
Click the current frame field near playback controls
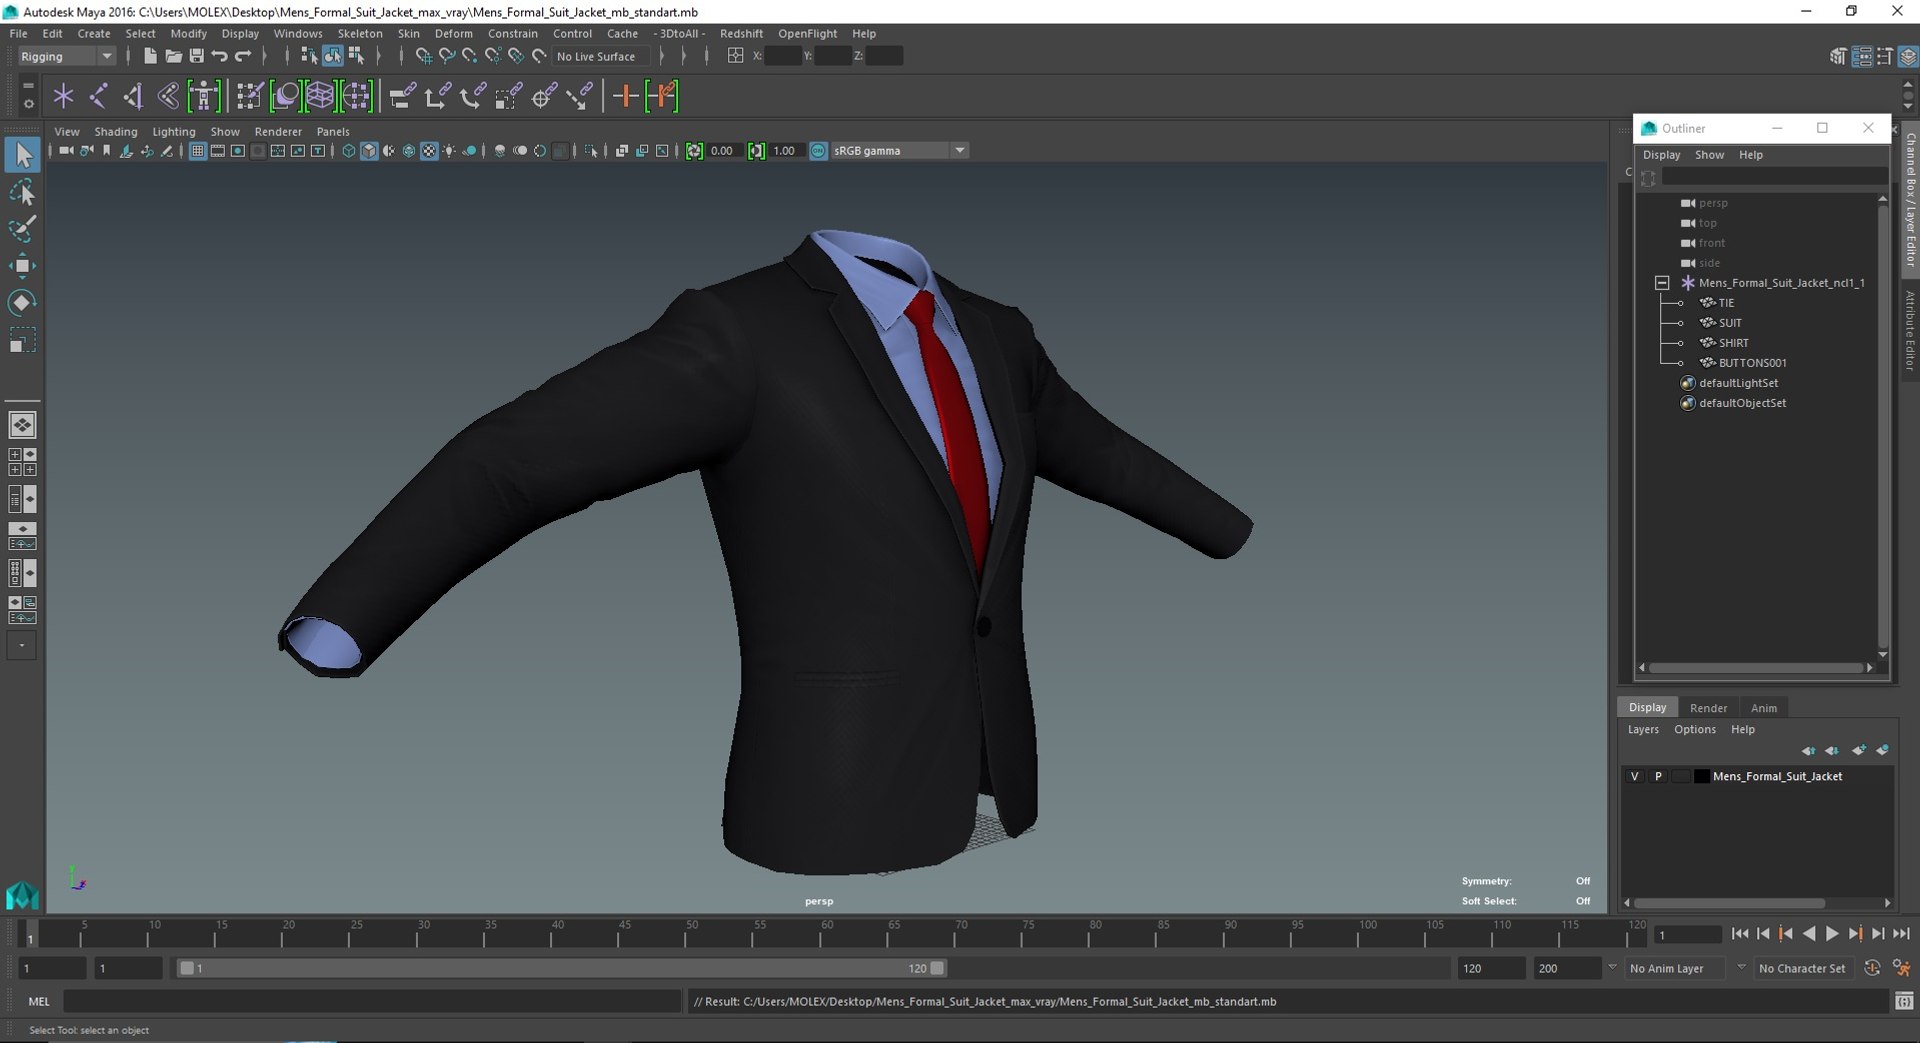(1687, 935)
